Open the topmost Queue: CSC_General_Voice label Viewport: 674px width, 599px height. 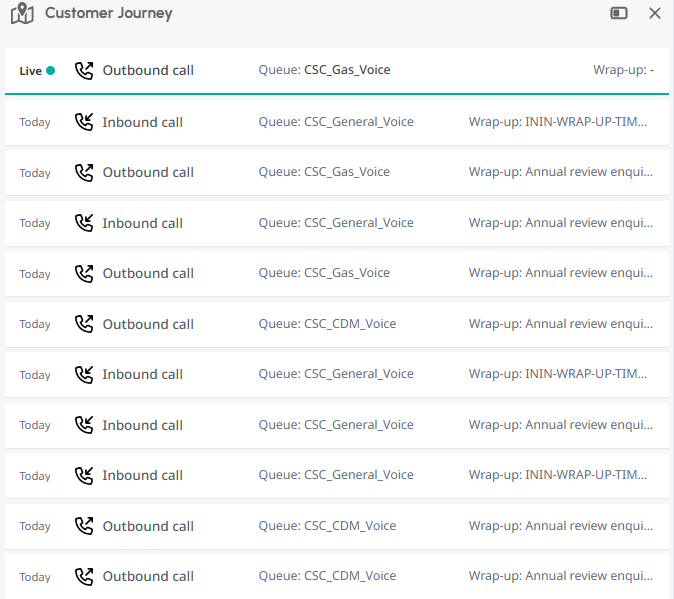(x=336, y=122)
